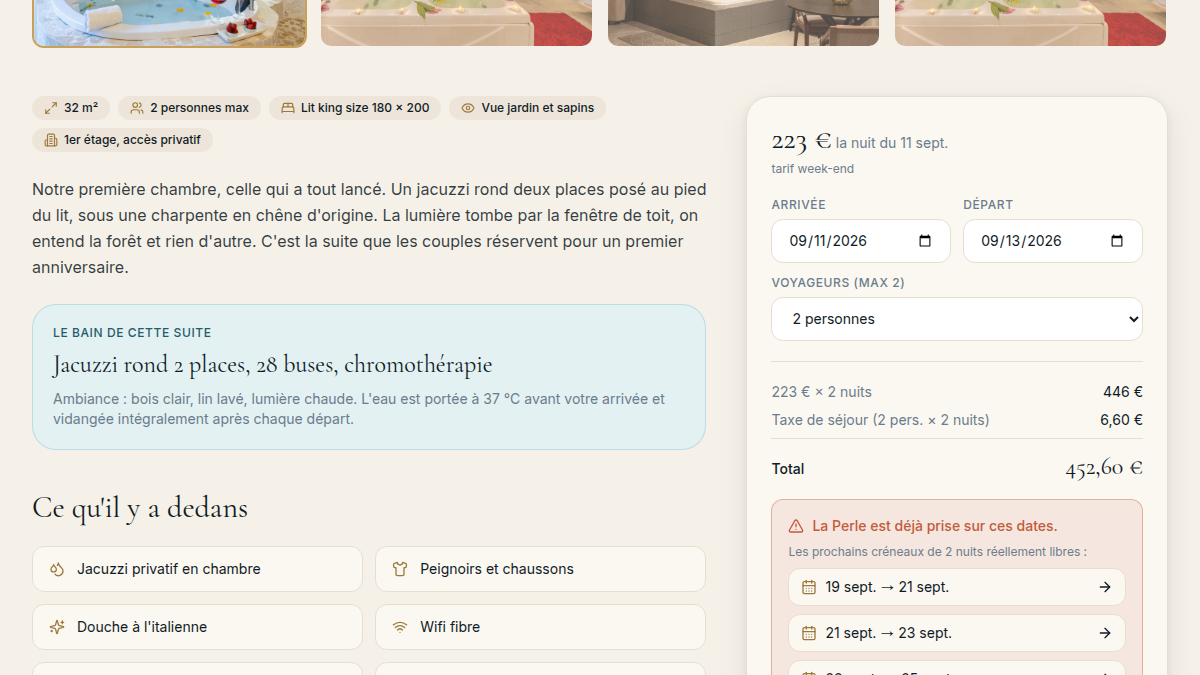Screen dimensions: 1200x675
Task: Click calendar icon on 21 sept. → 23 sept. slot
Action: pyautogui.click(x=810, y=633)
